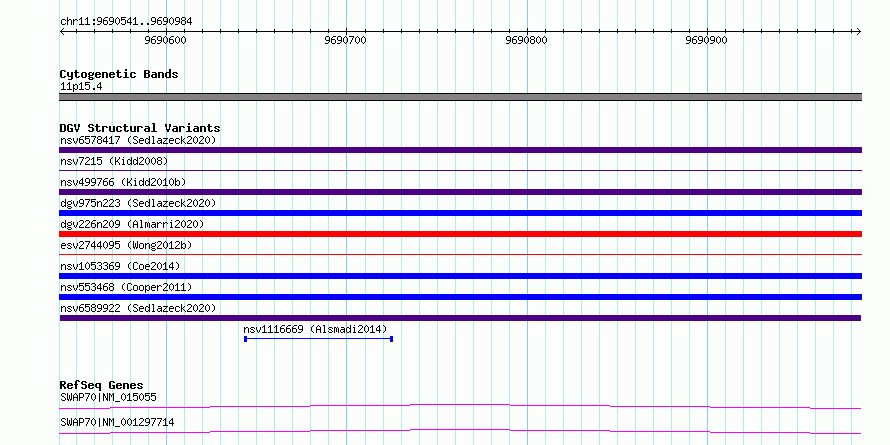This screenshot has height=445, width=890.
Task: Click the blue bar under nsv1053369
Action: coord(460,276)
